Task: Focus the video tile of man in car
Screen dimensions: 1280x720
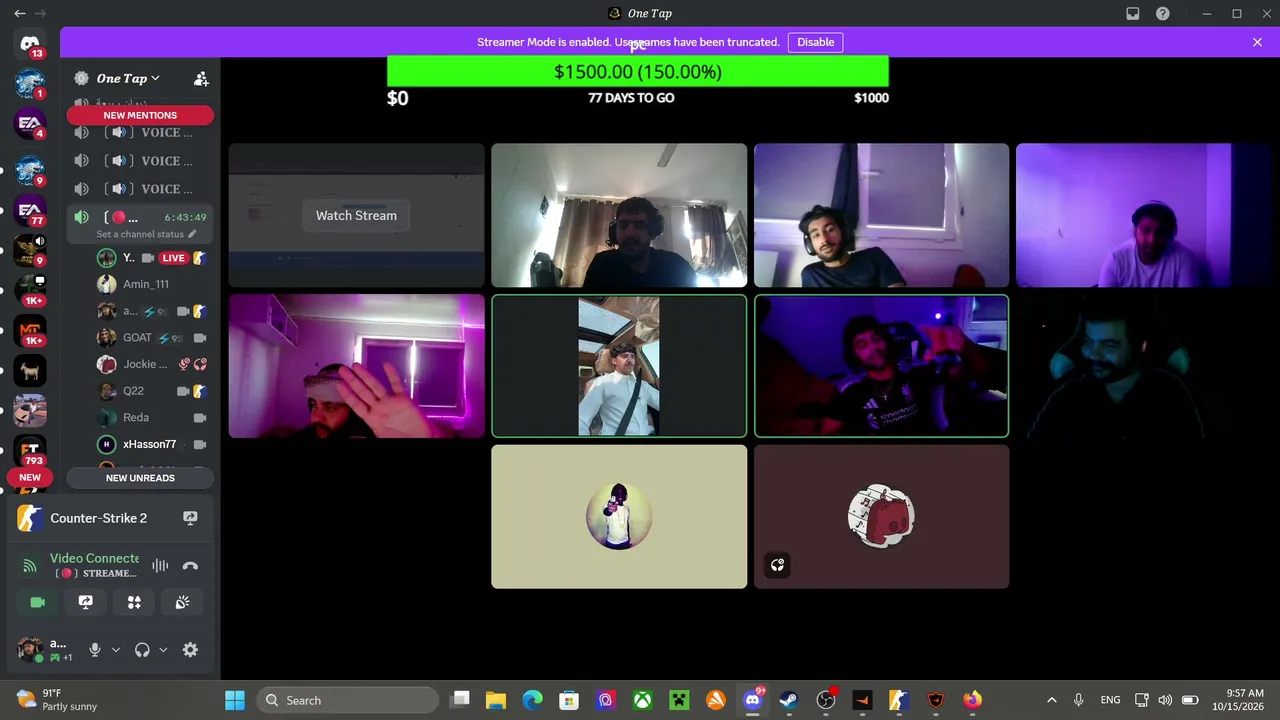Action: tap(619, 366)
